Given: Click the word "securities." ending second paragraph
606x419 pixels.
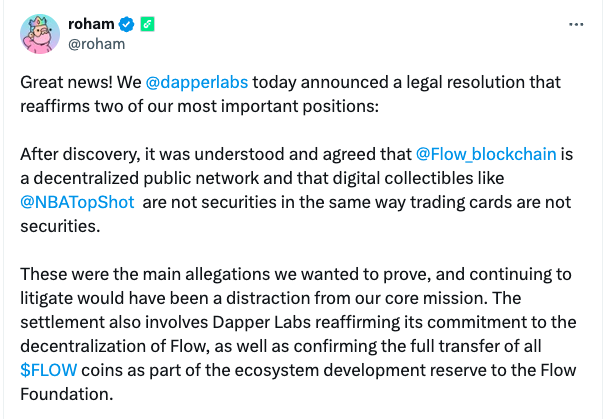Looking at the screenshot, I should [x=60, y=226].
